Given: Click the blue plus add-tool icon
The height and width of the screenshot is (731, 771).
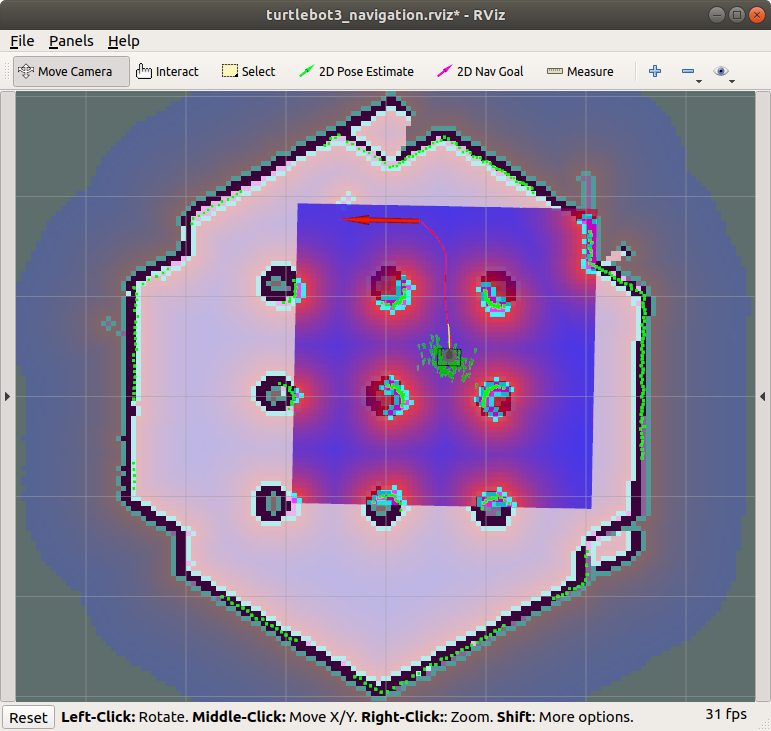Looking at the screenshot, I should (x=655, y=71).
